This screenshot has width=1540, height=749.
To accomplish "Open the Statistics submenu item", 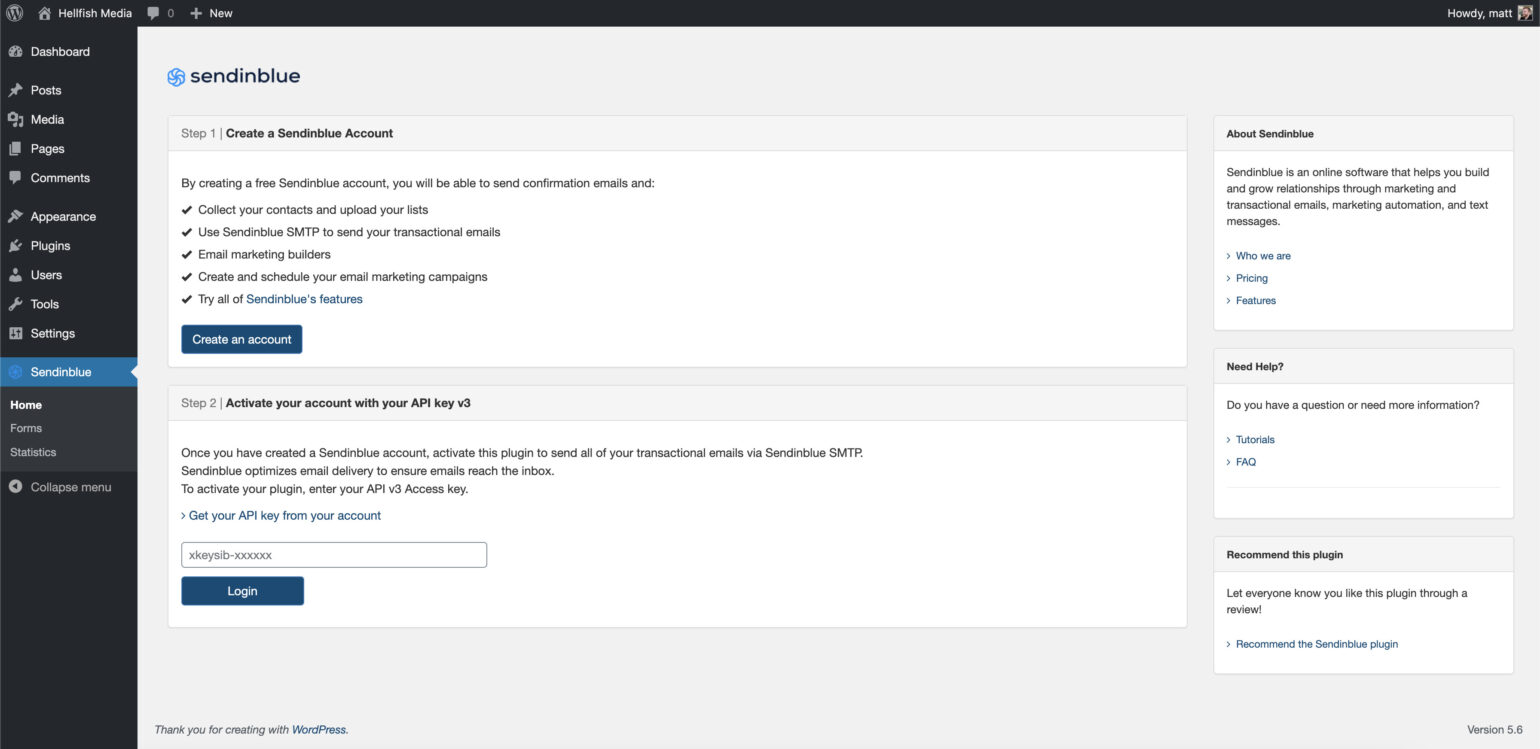I will [x=33, y=452].
